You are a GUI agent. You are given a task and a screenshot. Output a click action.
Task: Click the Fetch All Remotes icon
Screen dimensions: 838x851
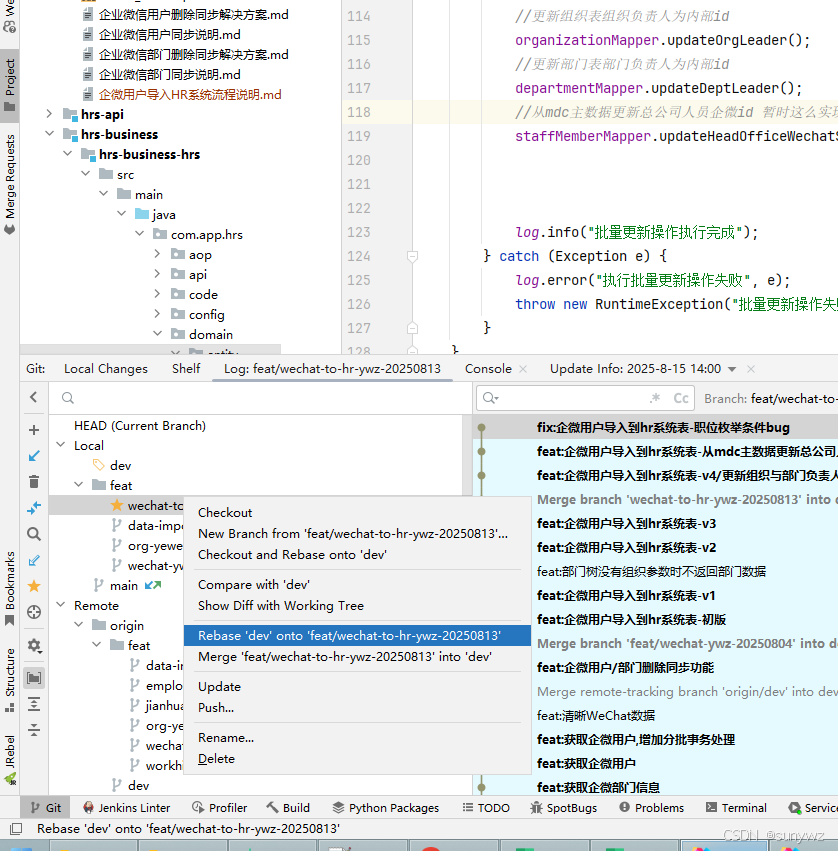34,560
